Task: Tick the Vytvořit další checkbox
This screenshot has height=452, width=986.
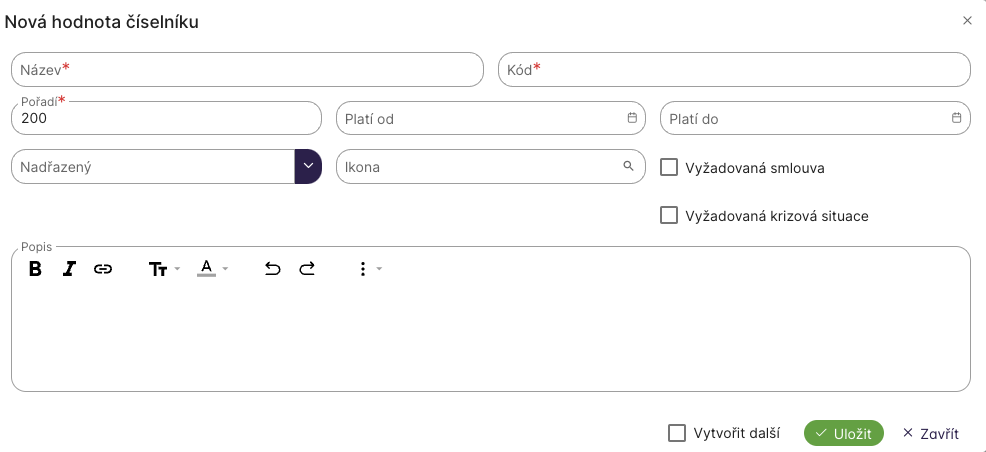Action: click(x=677, y=433)
